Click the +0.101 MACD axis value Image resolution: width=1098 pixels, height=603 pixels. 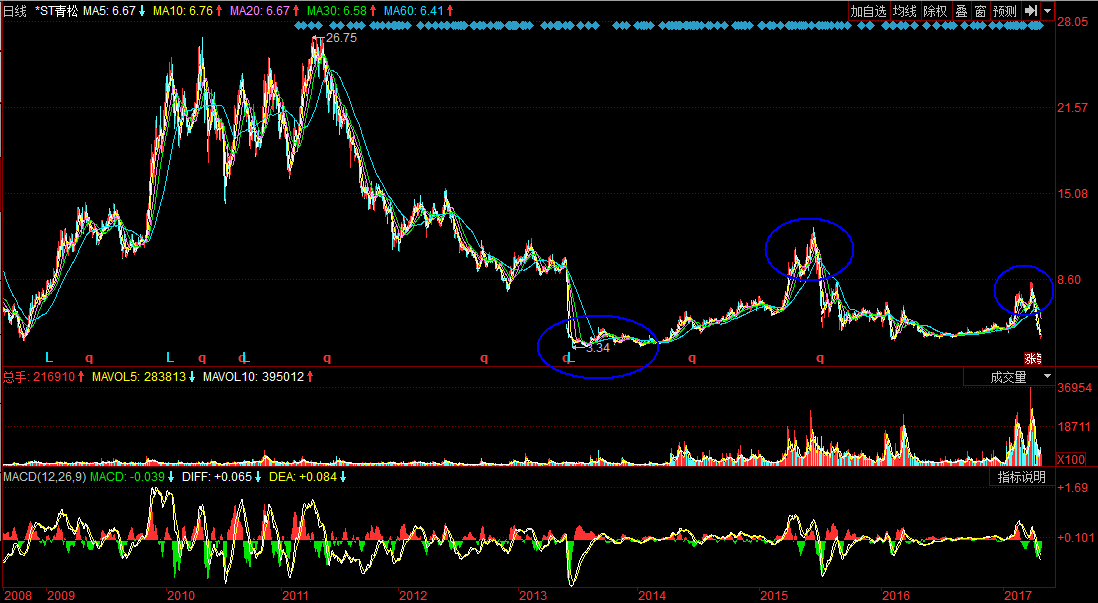tap(1075, 538)
